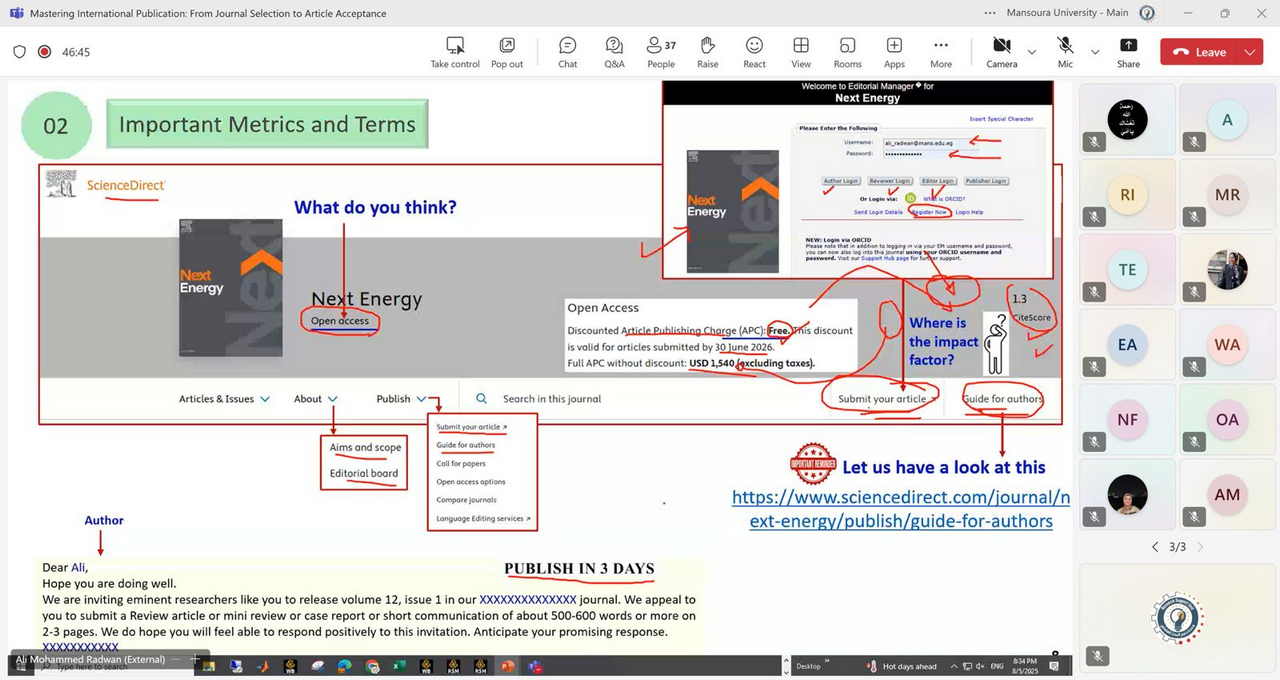Screen dimensions: 1280x680
Task: Select participant tile with initials NF
Action: point(1127,420)
